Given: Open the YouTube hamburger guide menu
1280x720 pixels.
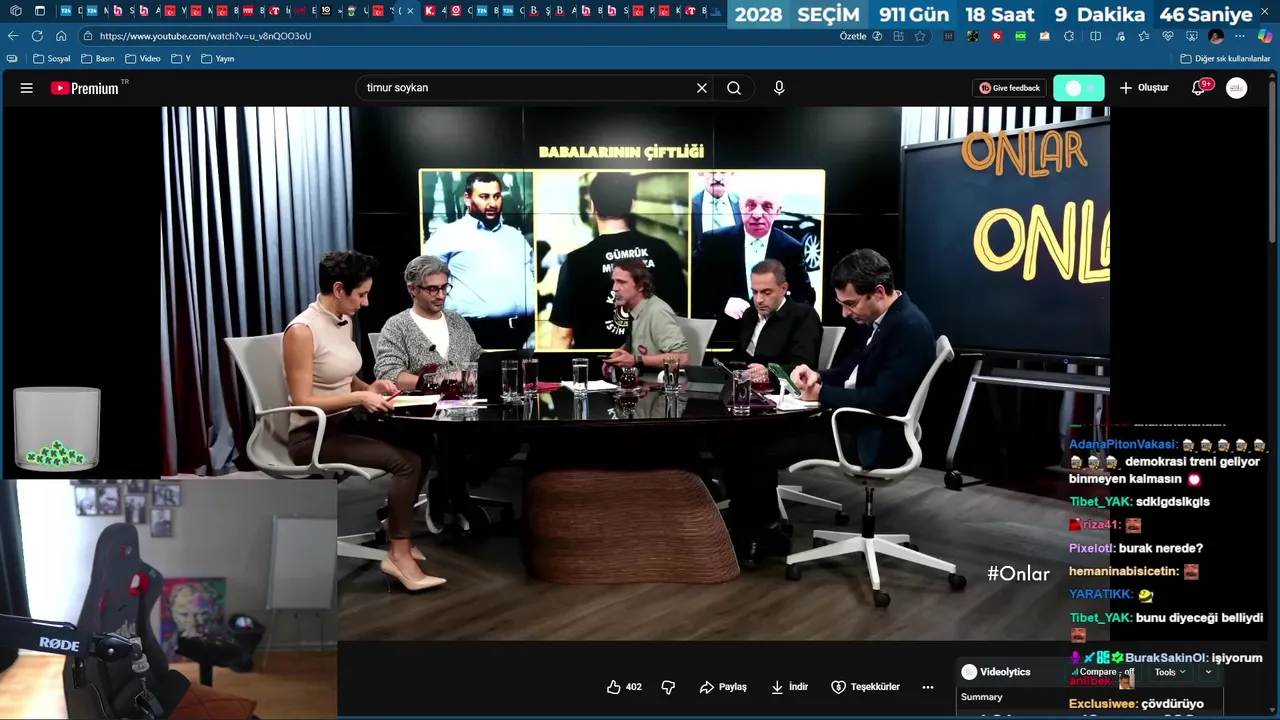Looking at the screenshot, I should coord(27,88).
